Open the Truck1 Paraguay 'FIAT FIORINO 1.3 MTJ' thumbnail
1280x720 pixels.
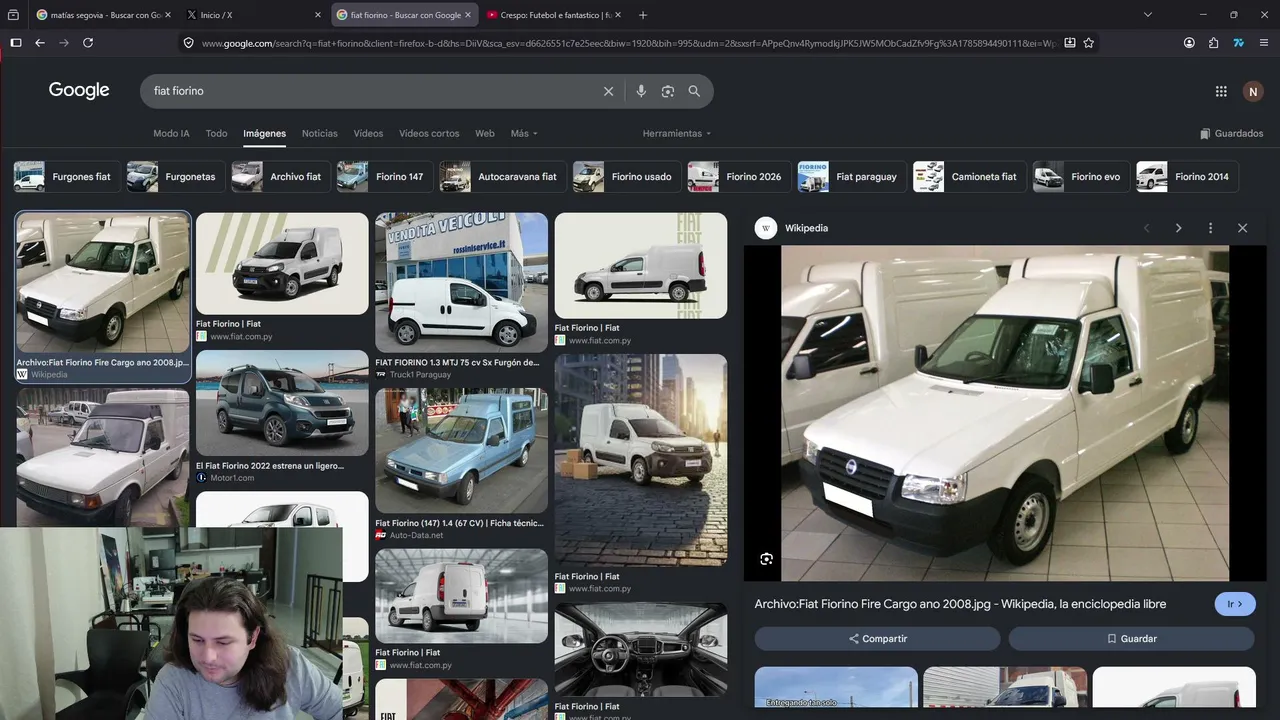(x=462, y=282)
